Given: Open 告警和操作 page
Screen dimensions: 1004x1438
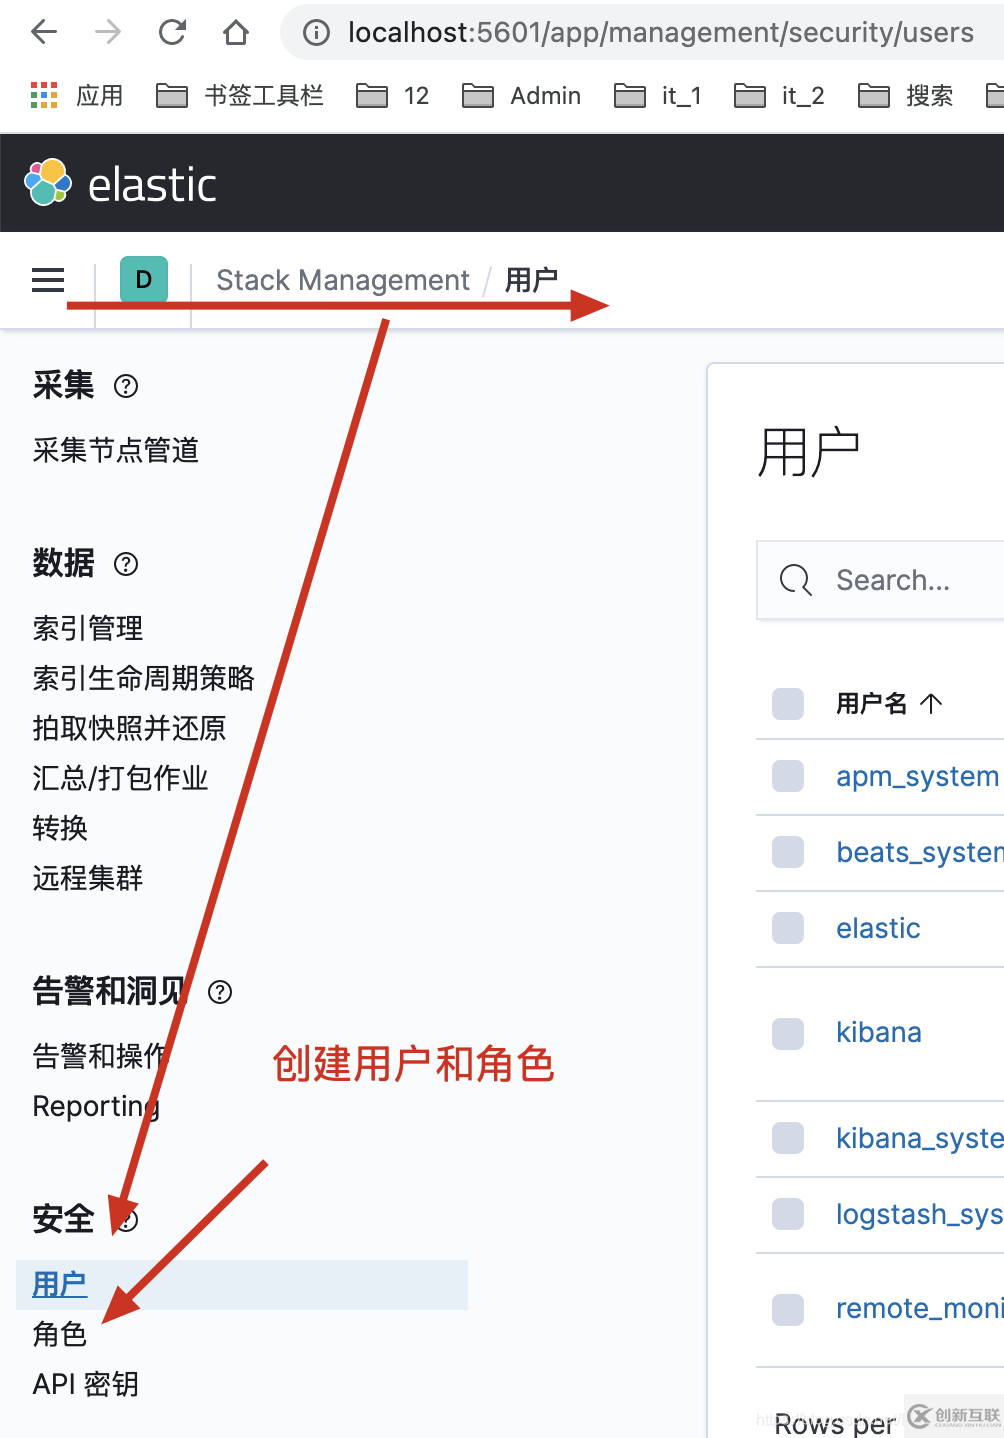Looking at the screenshot, I should [102, 1056].
